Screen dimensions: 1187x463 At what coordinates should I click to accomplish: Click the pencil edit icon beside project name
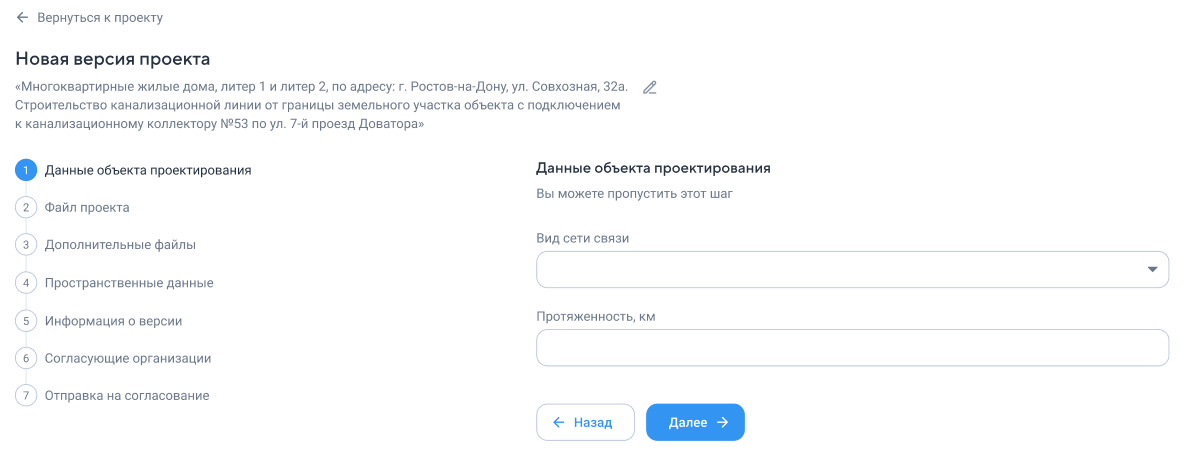click(650, 87)
